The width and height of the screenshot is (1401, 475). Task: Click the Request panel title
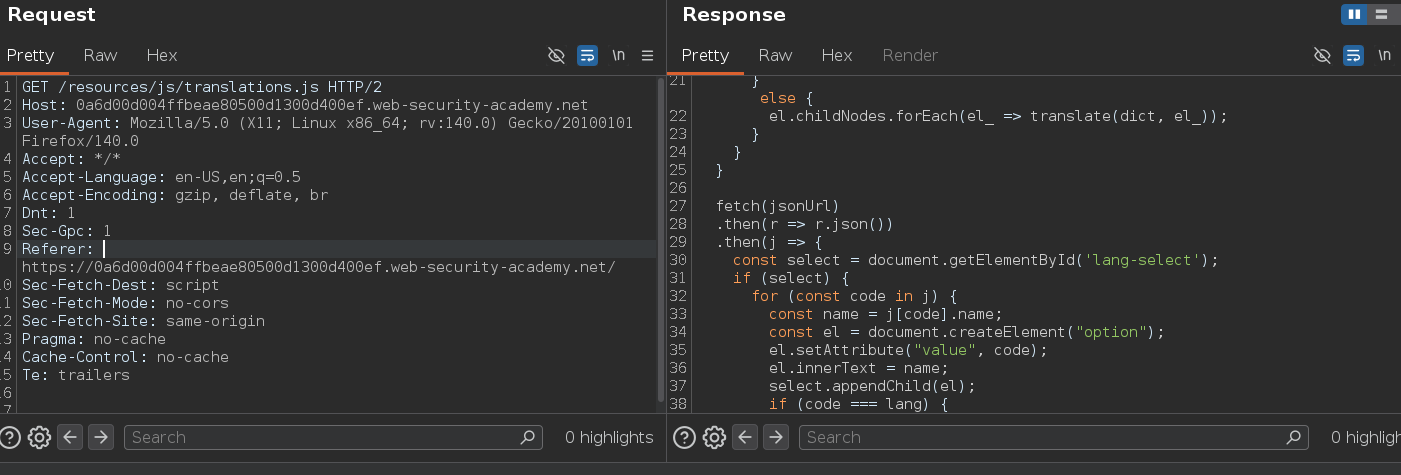[52, 15]
